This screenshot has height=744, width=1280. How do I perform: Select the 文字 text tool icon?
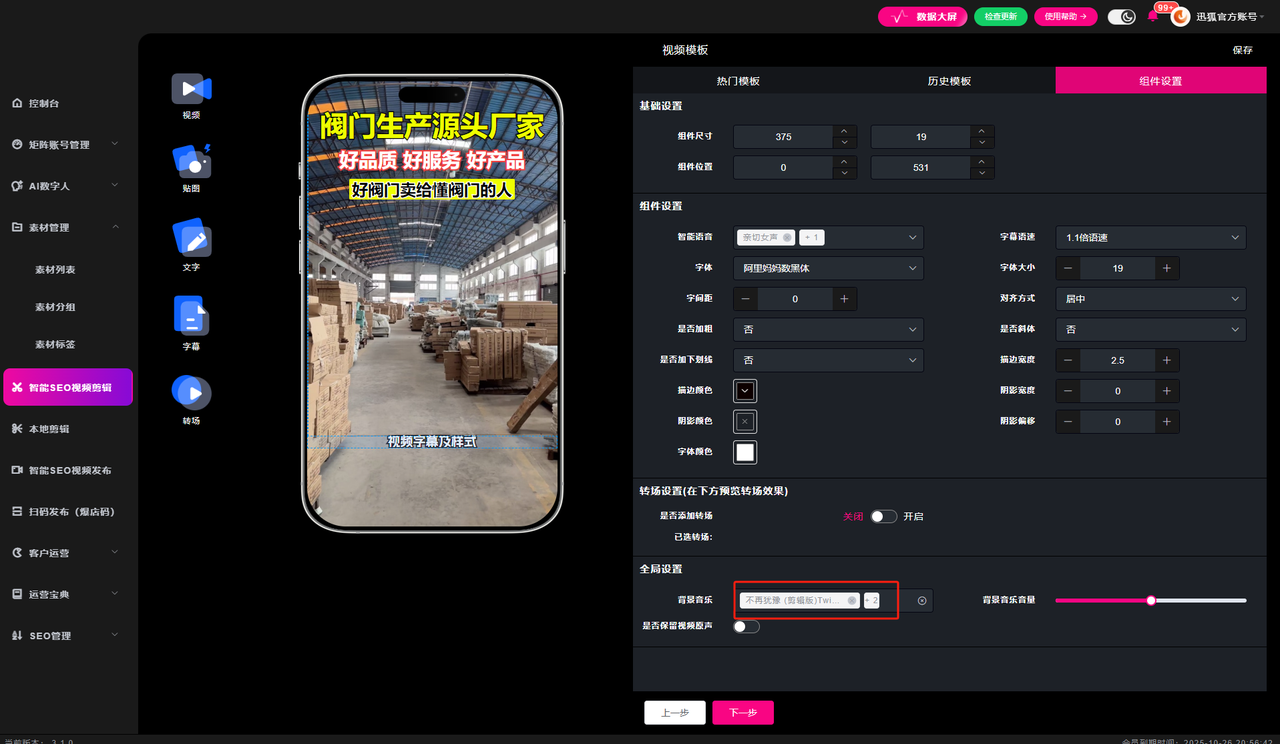click(x=191, y=238)
